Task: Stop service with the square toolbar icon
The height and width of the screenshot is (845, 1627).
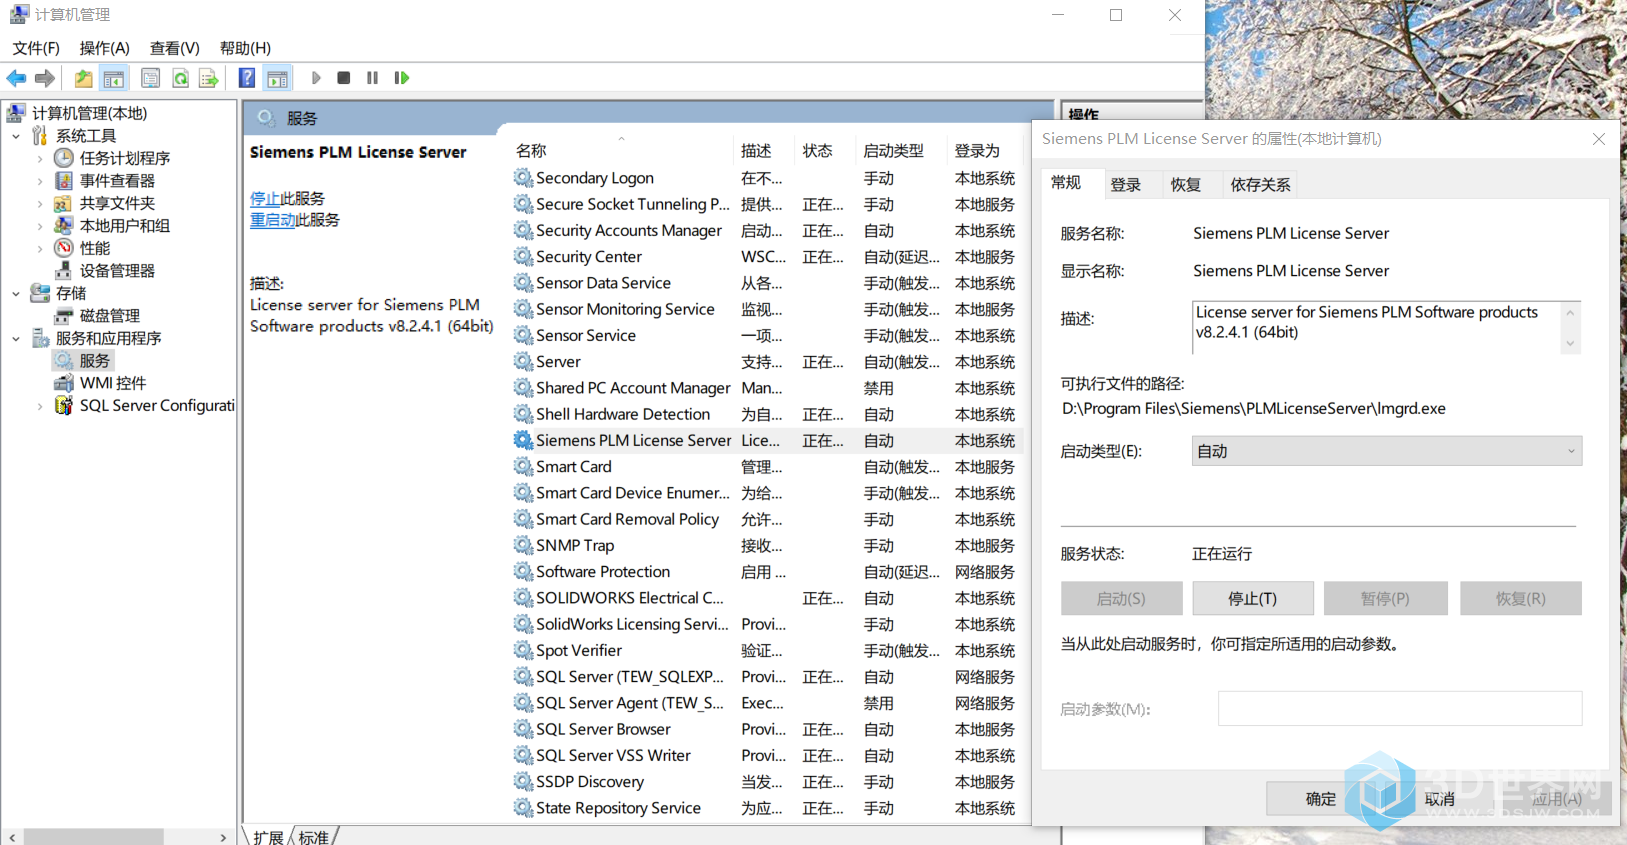Action: pyautogui.click(x=344, y=78)
